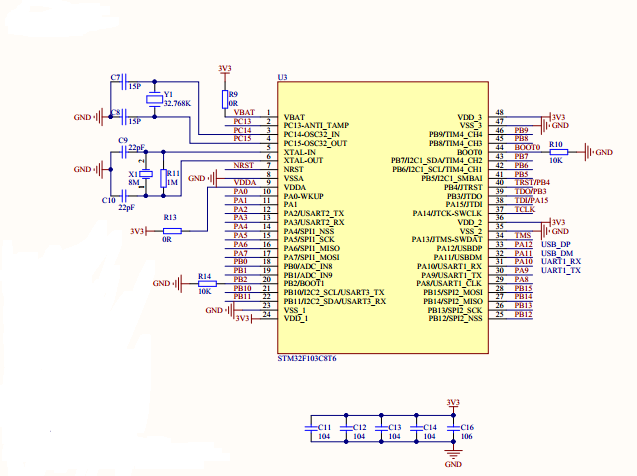Click the TMS net label
Screen dimensions: 637x476
[x=523, y=236]
